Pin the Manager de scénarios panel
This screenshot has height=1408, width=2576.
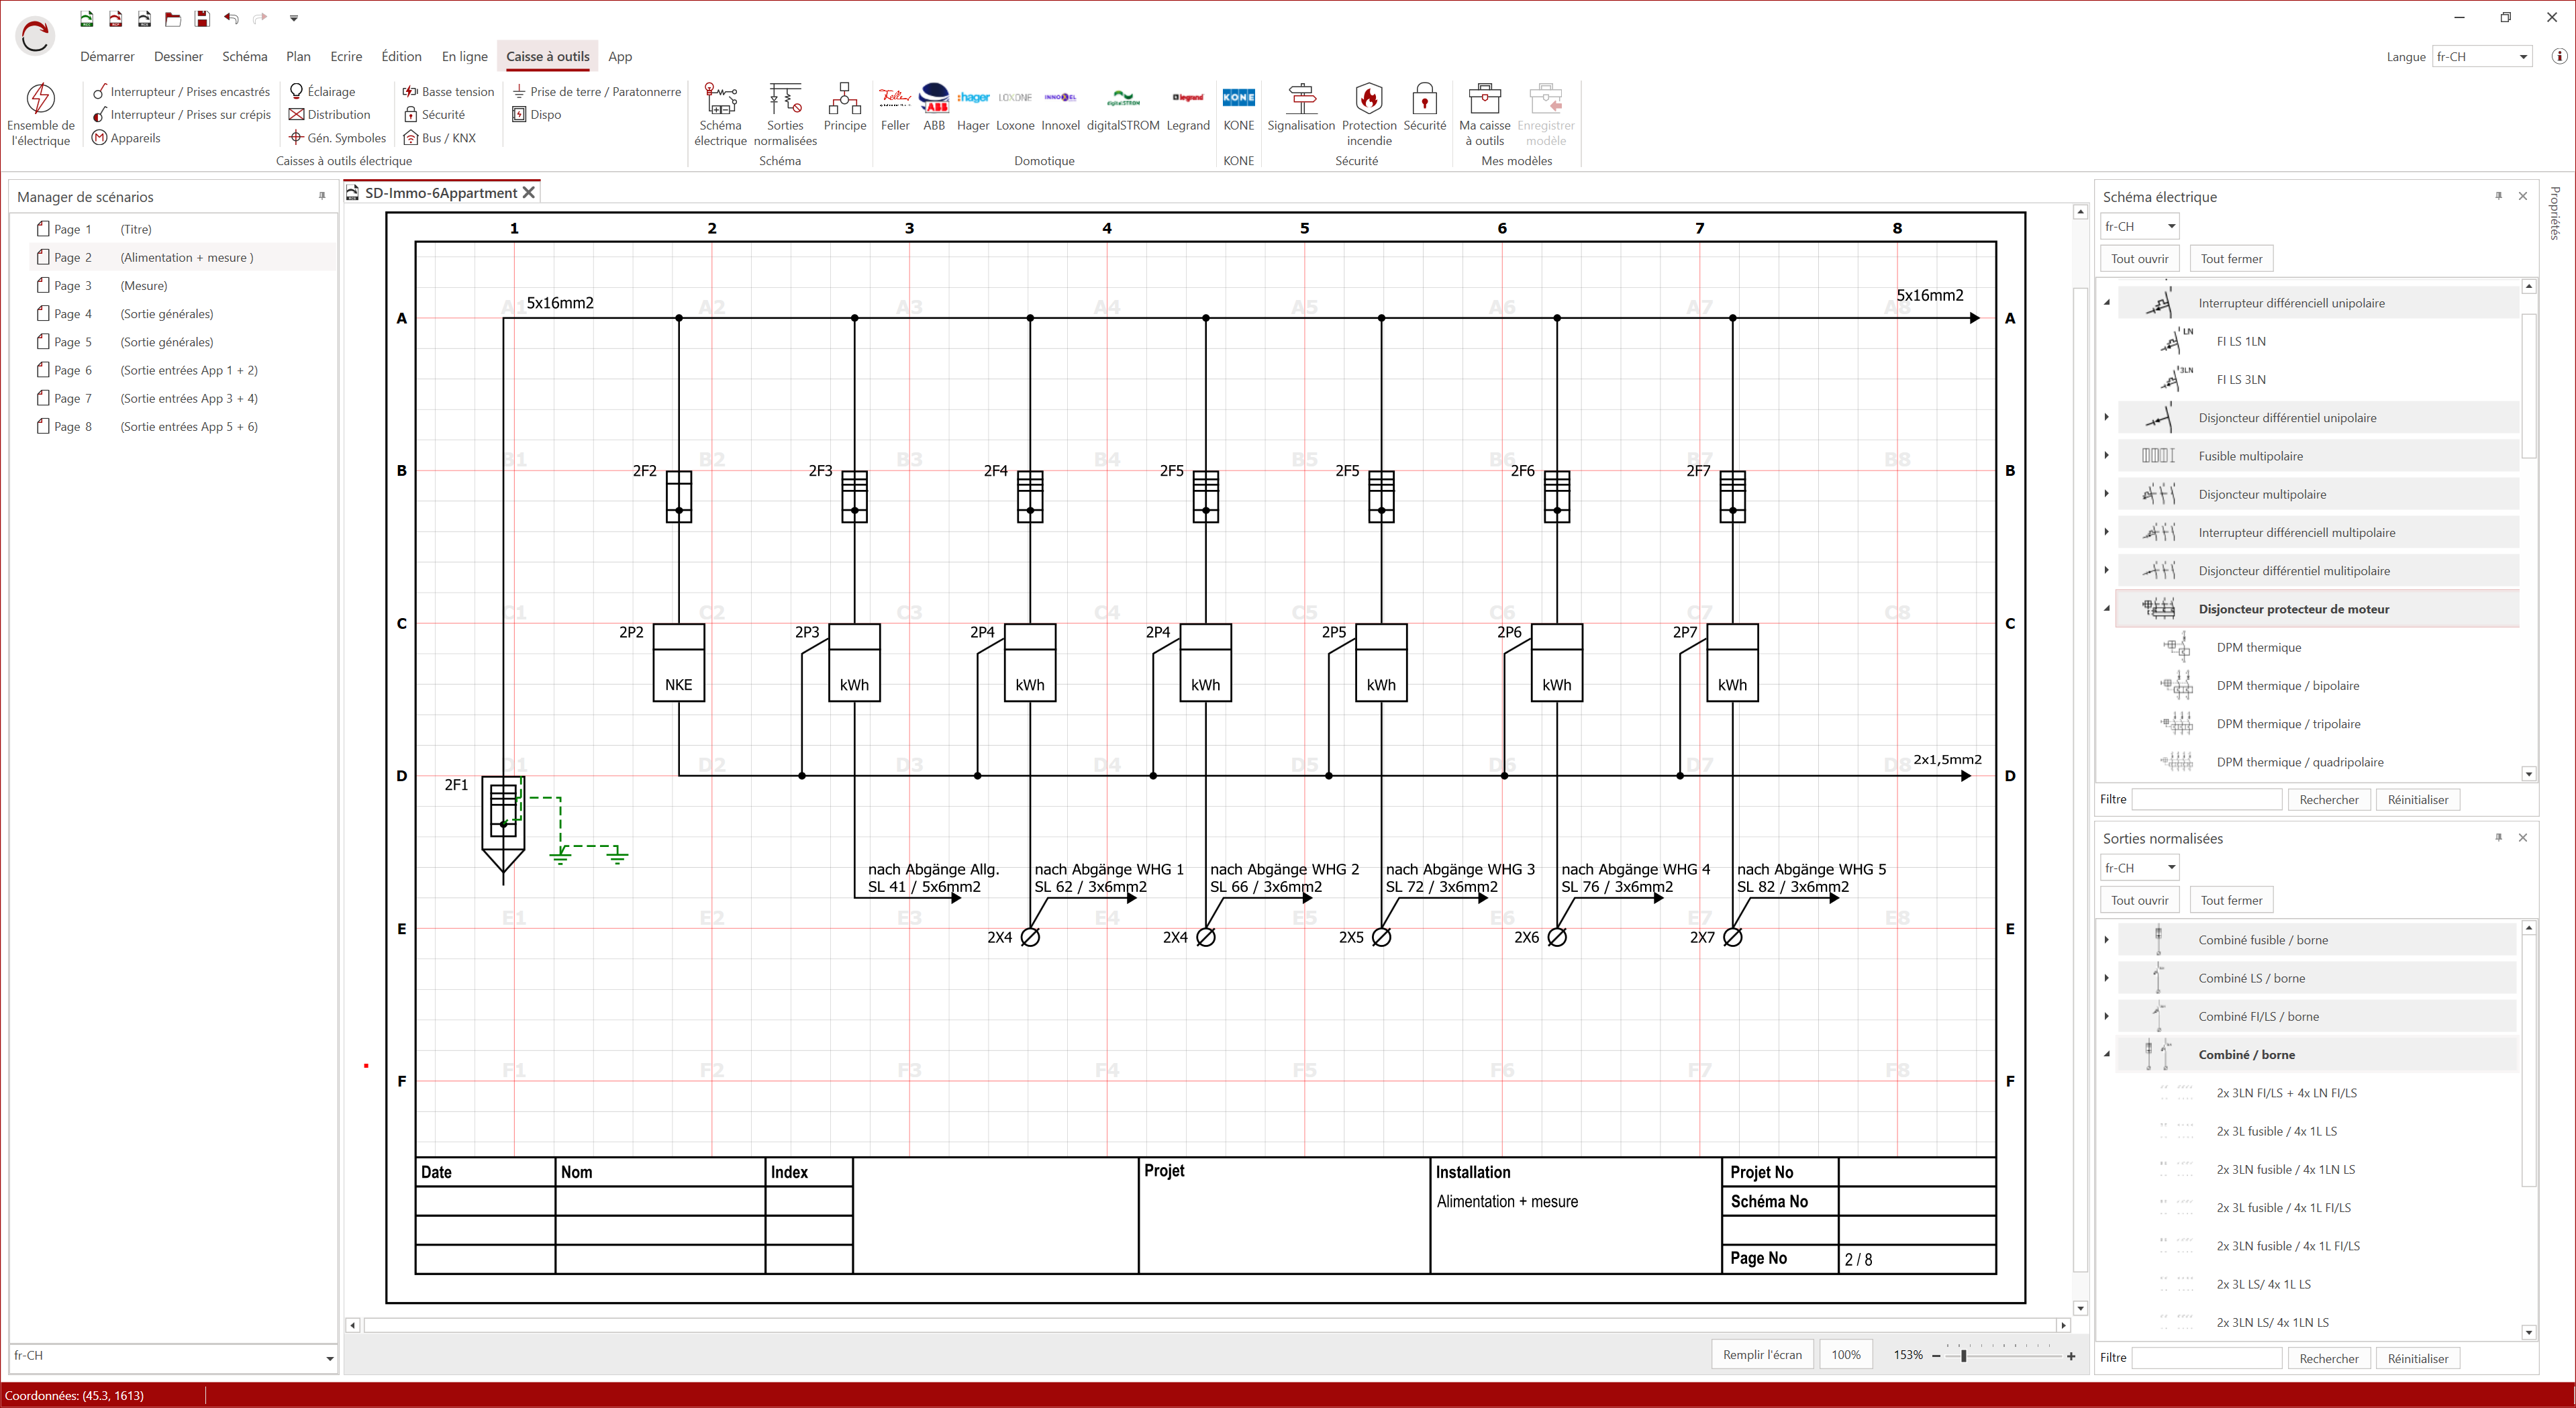(x=322, y=196)
